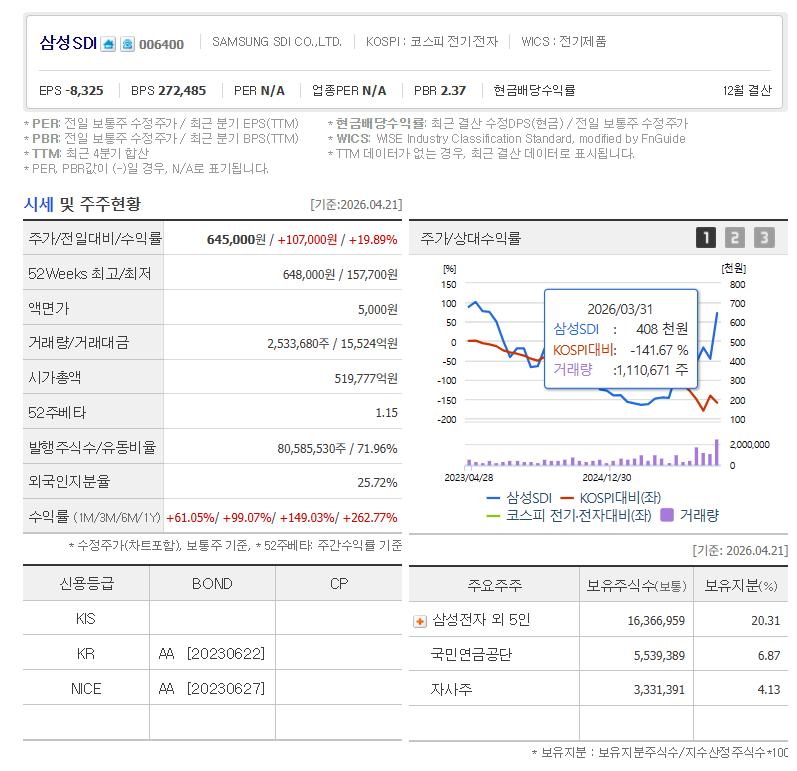
Task: Select the 645,000원 current price
Action: click(236, 239)
